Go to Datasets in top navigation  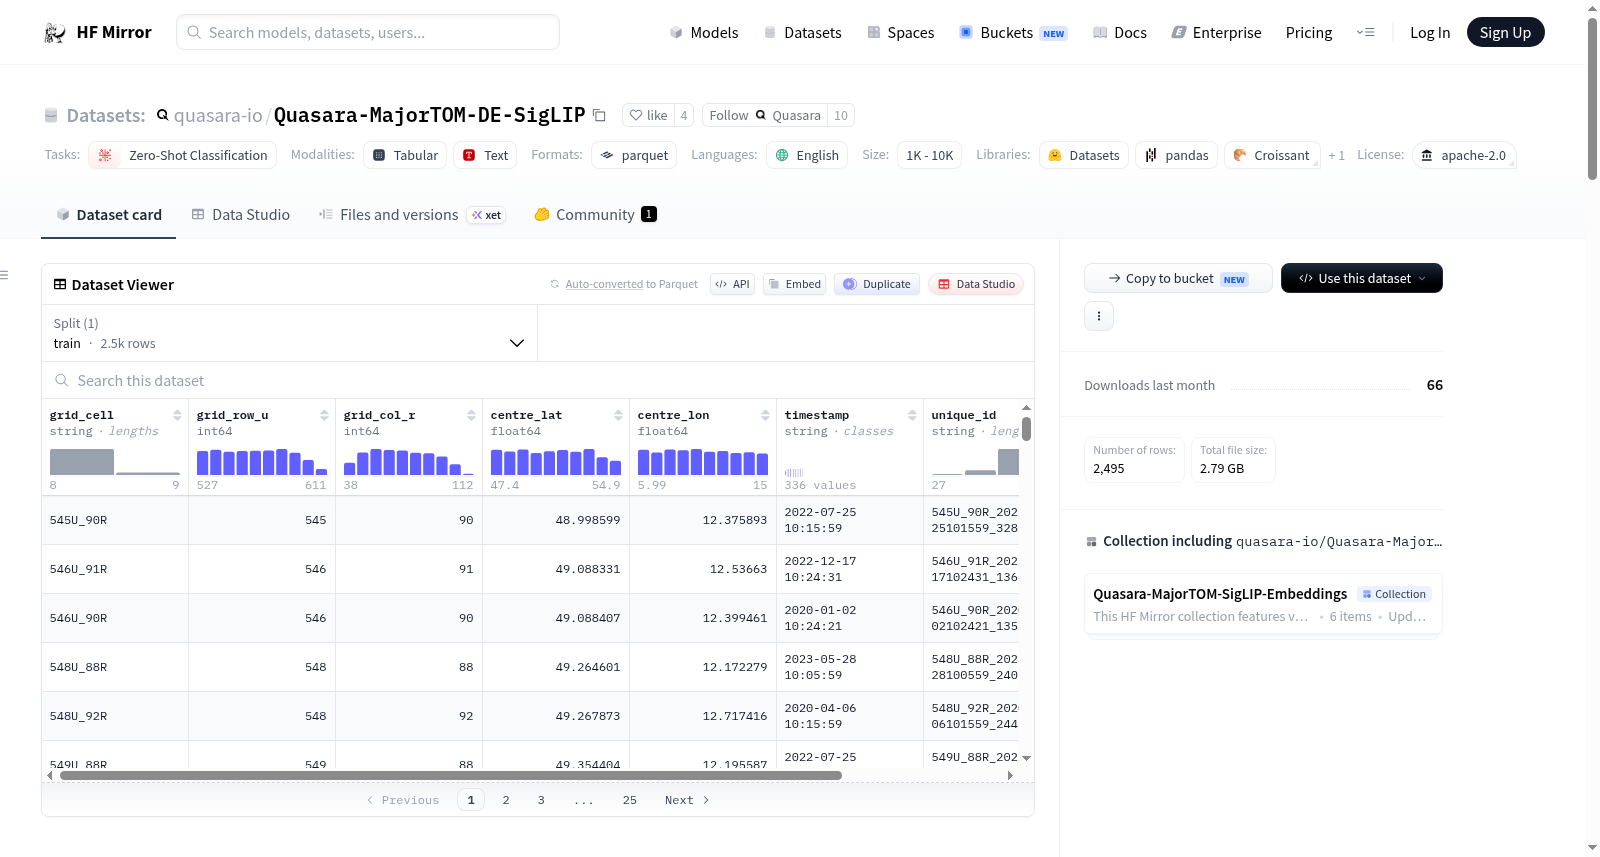[x=803, y=33]
